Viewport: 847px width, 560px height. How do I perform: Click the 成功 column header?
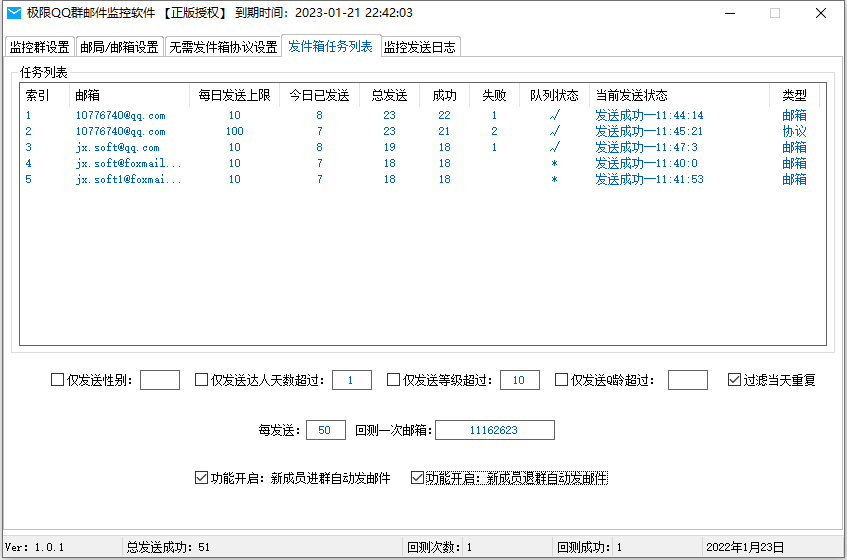pos(445,95)
